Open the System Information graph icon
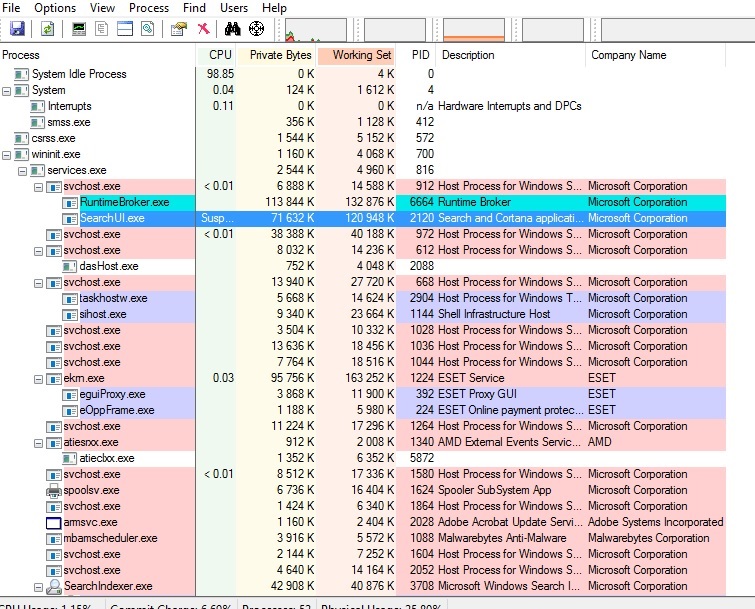Viewport: 755px width, 609px height. (79, 28)
